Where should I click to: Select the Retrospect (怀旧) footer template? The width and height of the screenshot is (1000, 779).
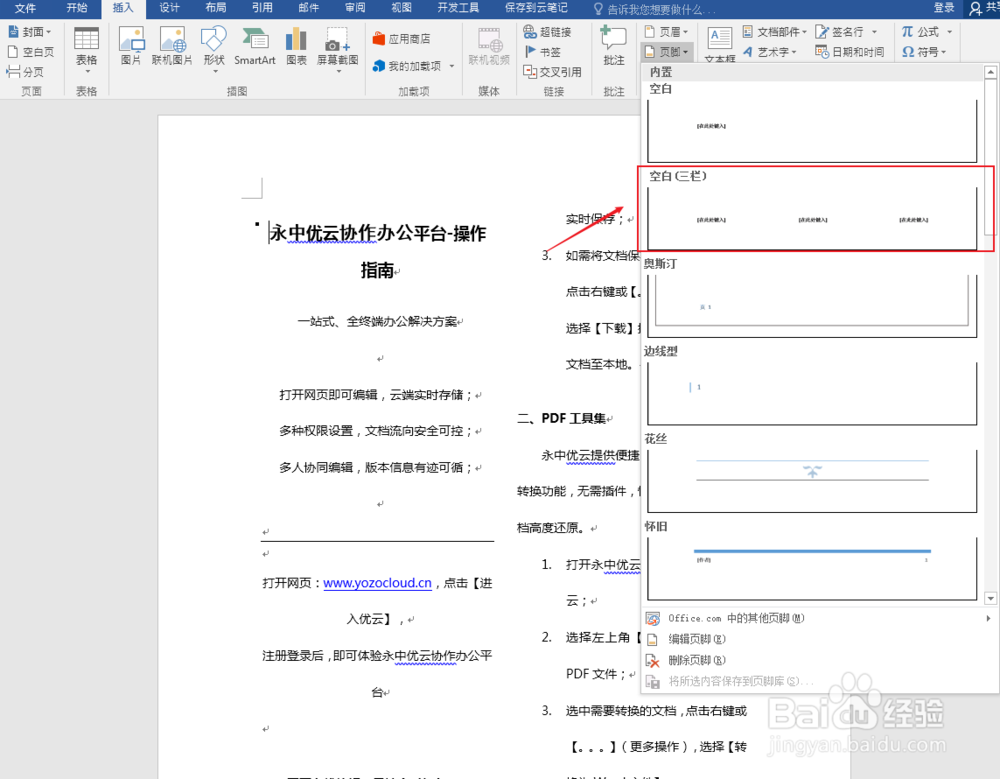pos(812,561)
